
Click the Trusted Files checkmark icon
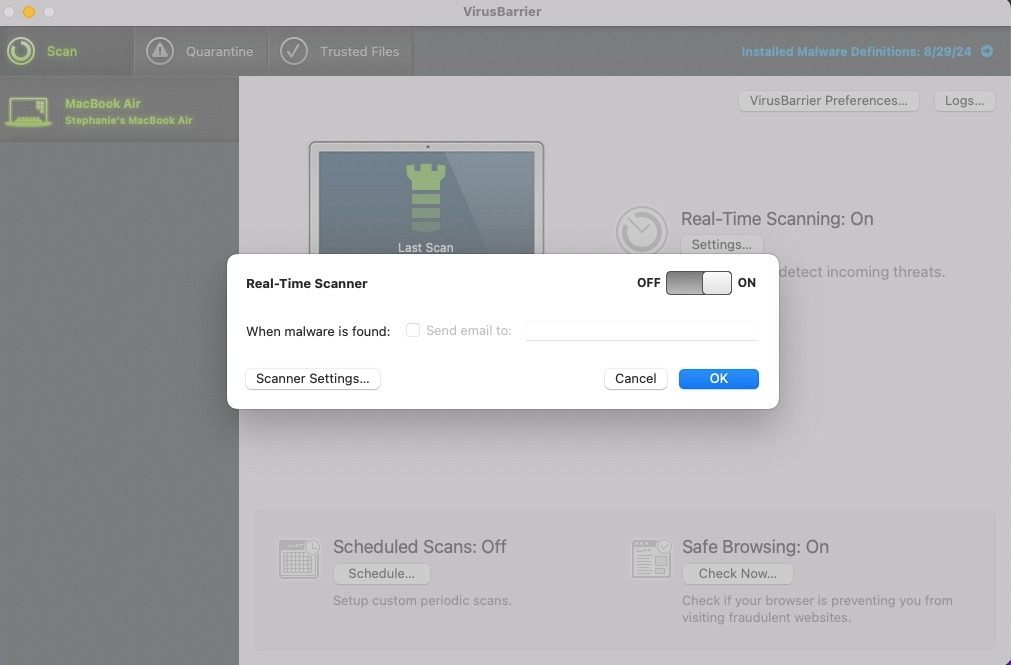[293, 51]
